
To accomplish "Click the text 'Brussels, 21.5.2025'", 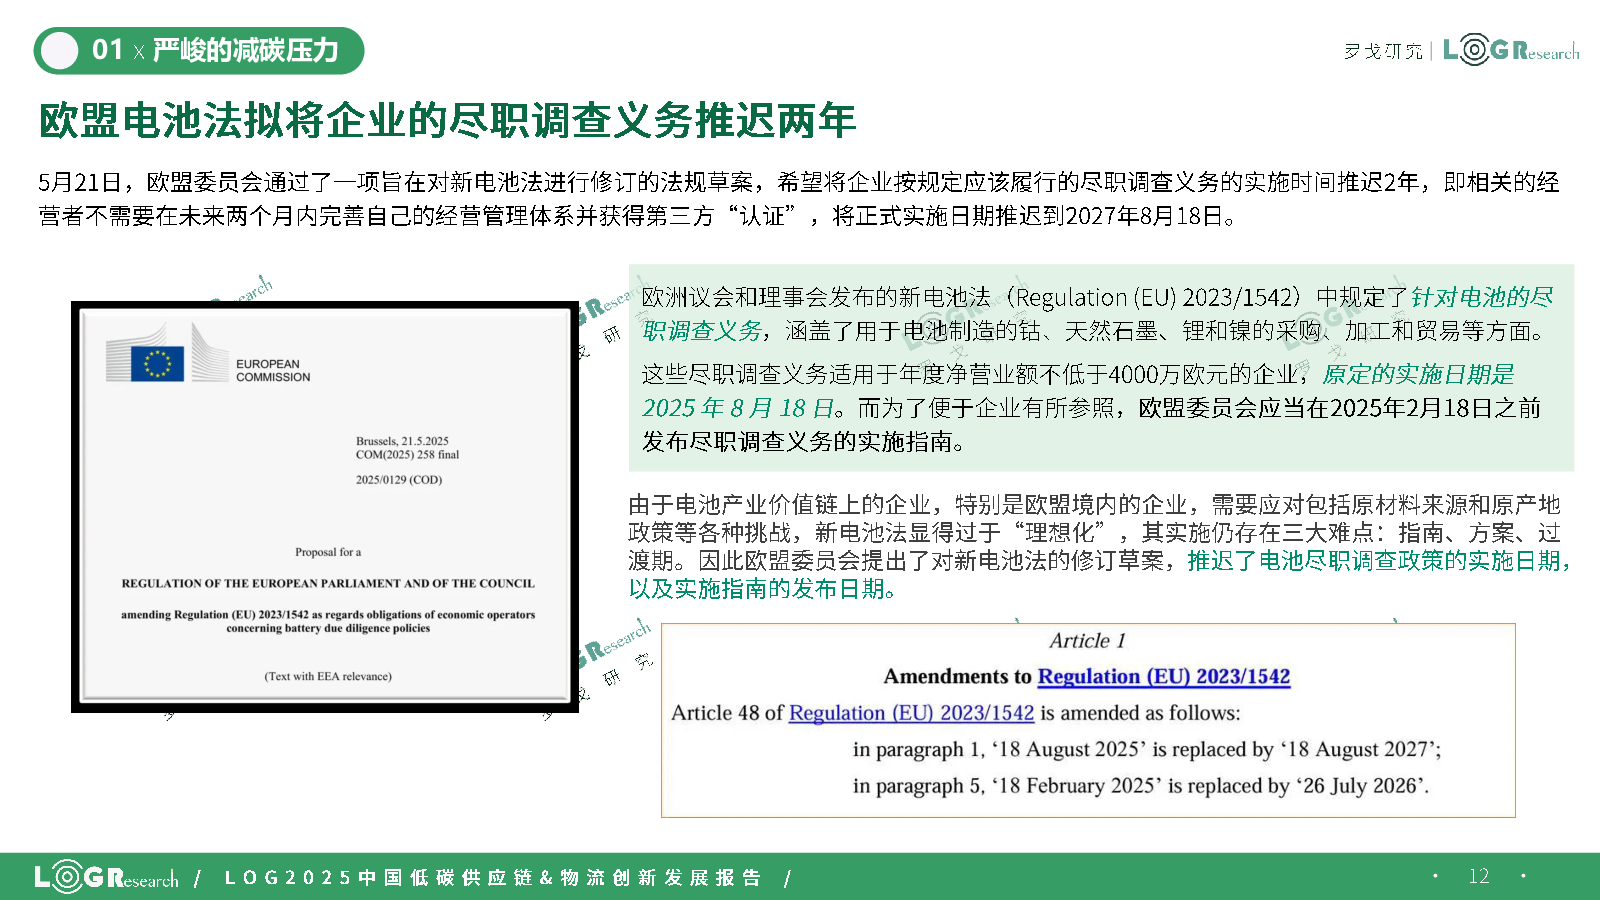I will point(402,441).
